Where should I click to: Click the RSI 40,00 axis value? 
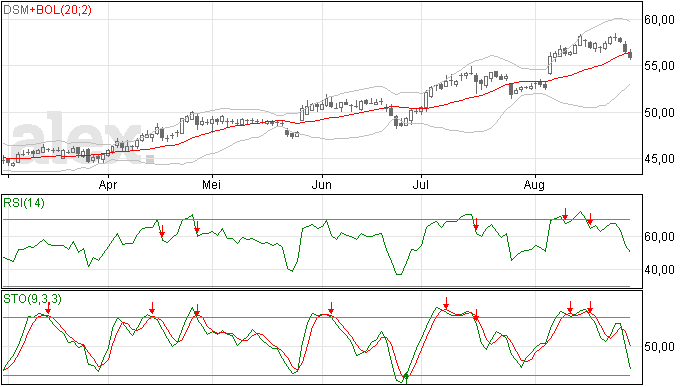coord(659,269)
